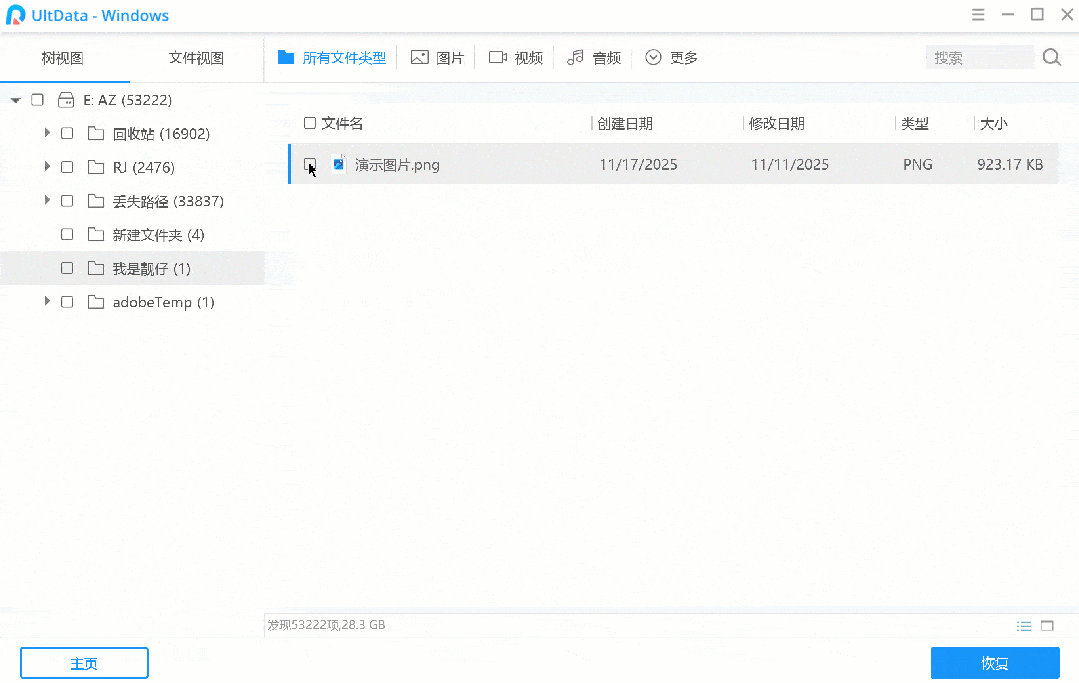Switch to the 文件视图 tab
The height and width of the screenshot is (683, 1079).
click(x=196, y=58)
